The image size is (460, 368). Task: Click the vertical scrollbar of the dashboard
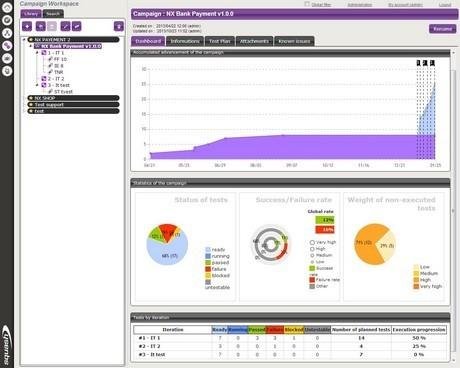pyautogui.click(x=453, y=210)
